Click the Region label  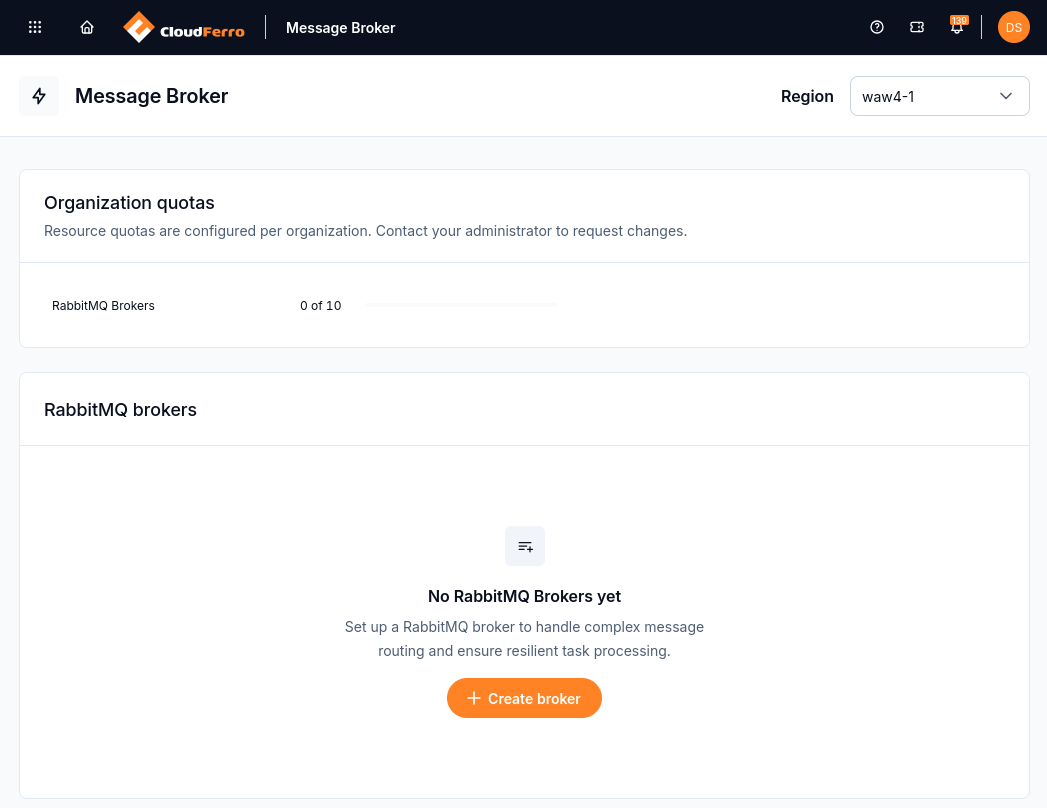pyautogui.click(x=807, y=97)
